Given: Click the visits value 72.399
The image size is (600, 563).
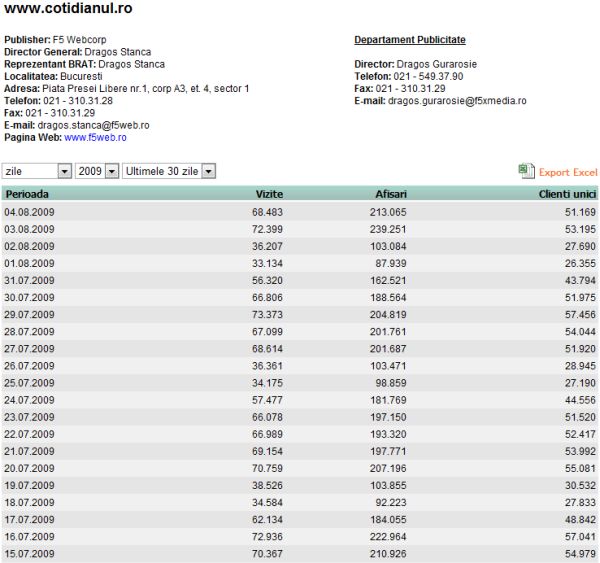Looking at the screenshot, I should [267, 229].
